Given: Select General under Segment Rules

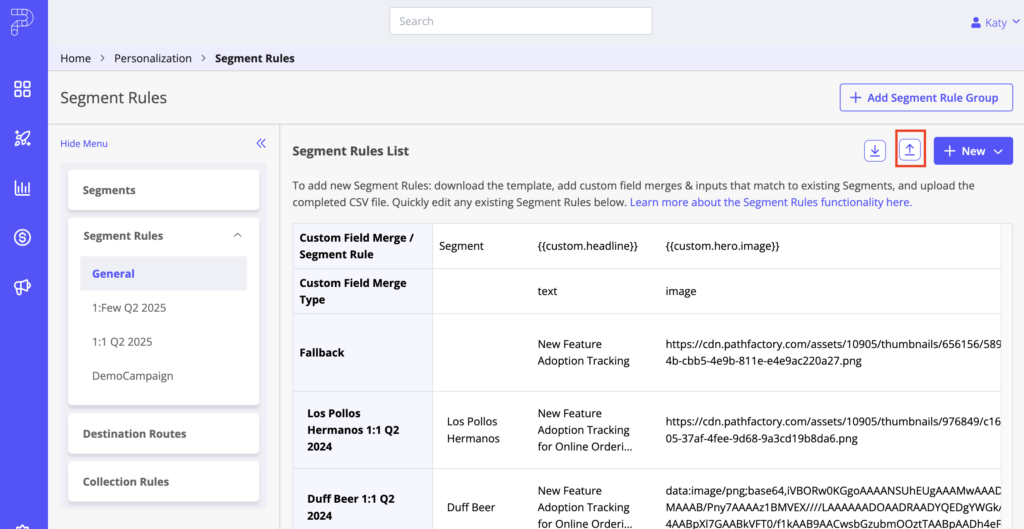Looking at the screenshot, I should (163, 274).
